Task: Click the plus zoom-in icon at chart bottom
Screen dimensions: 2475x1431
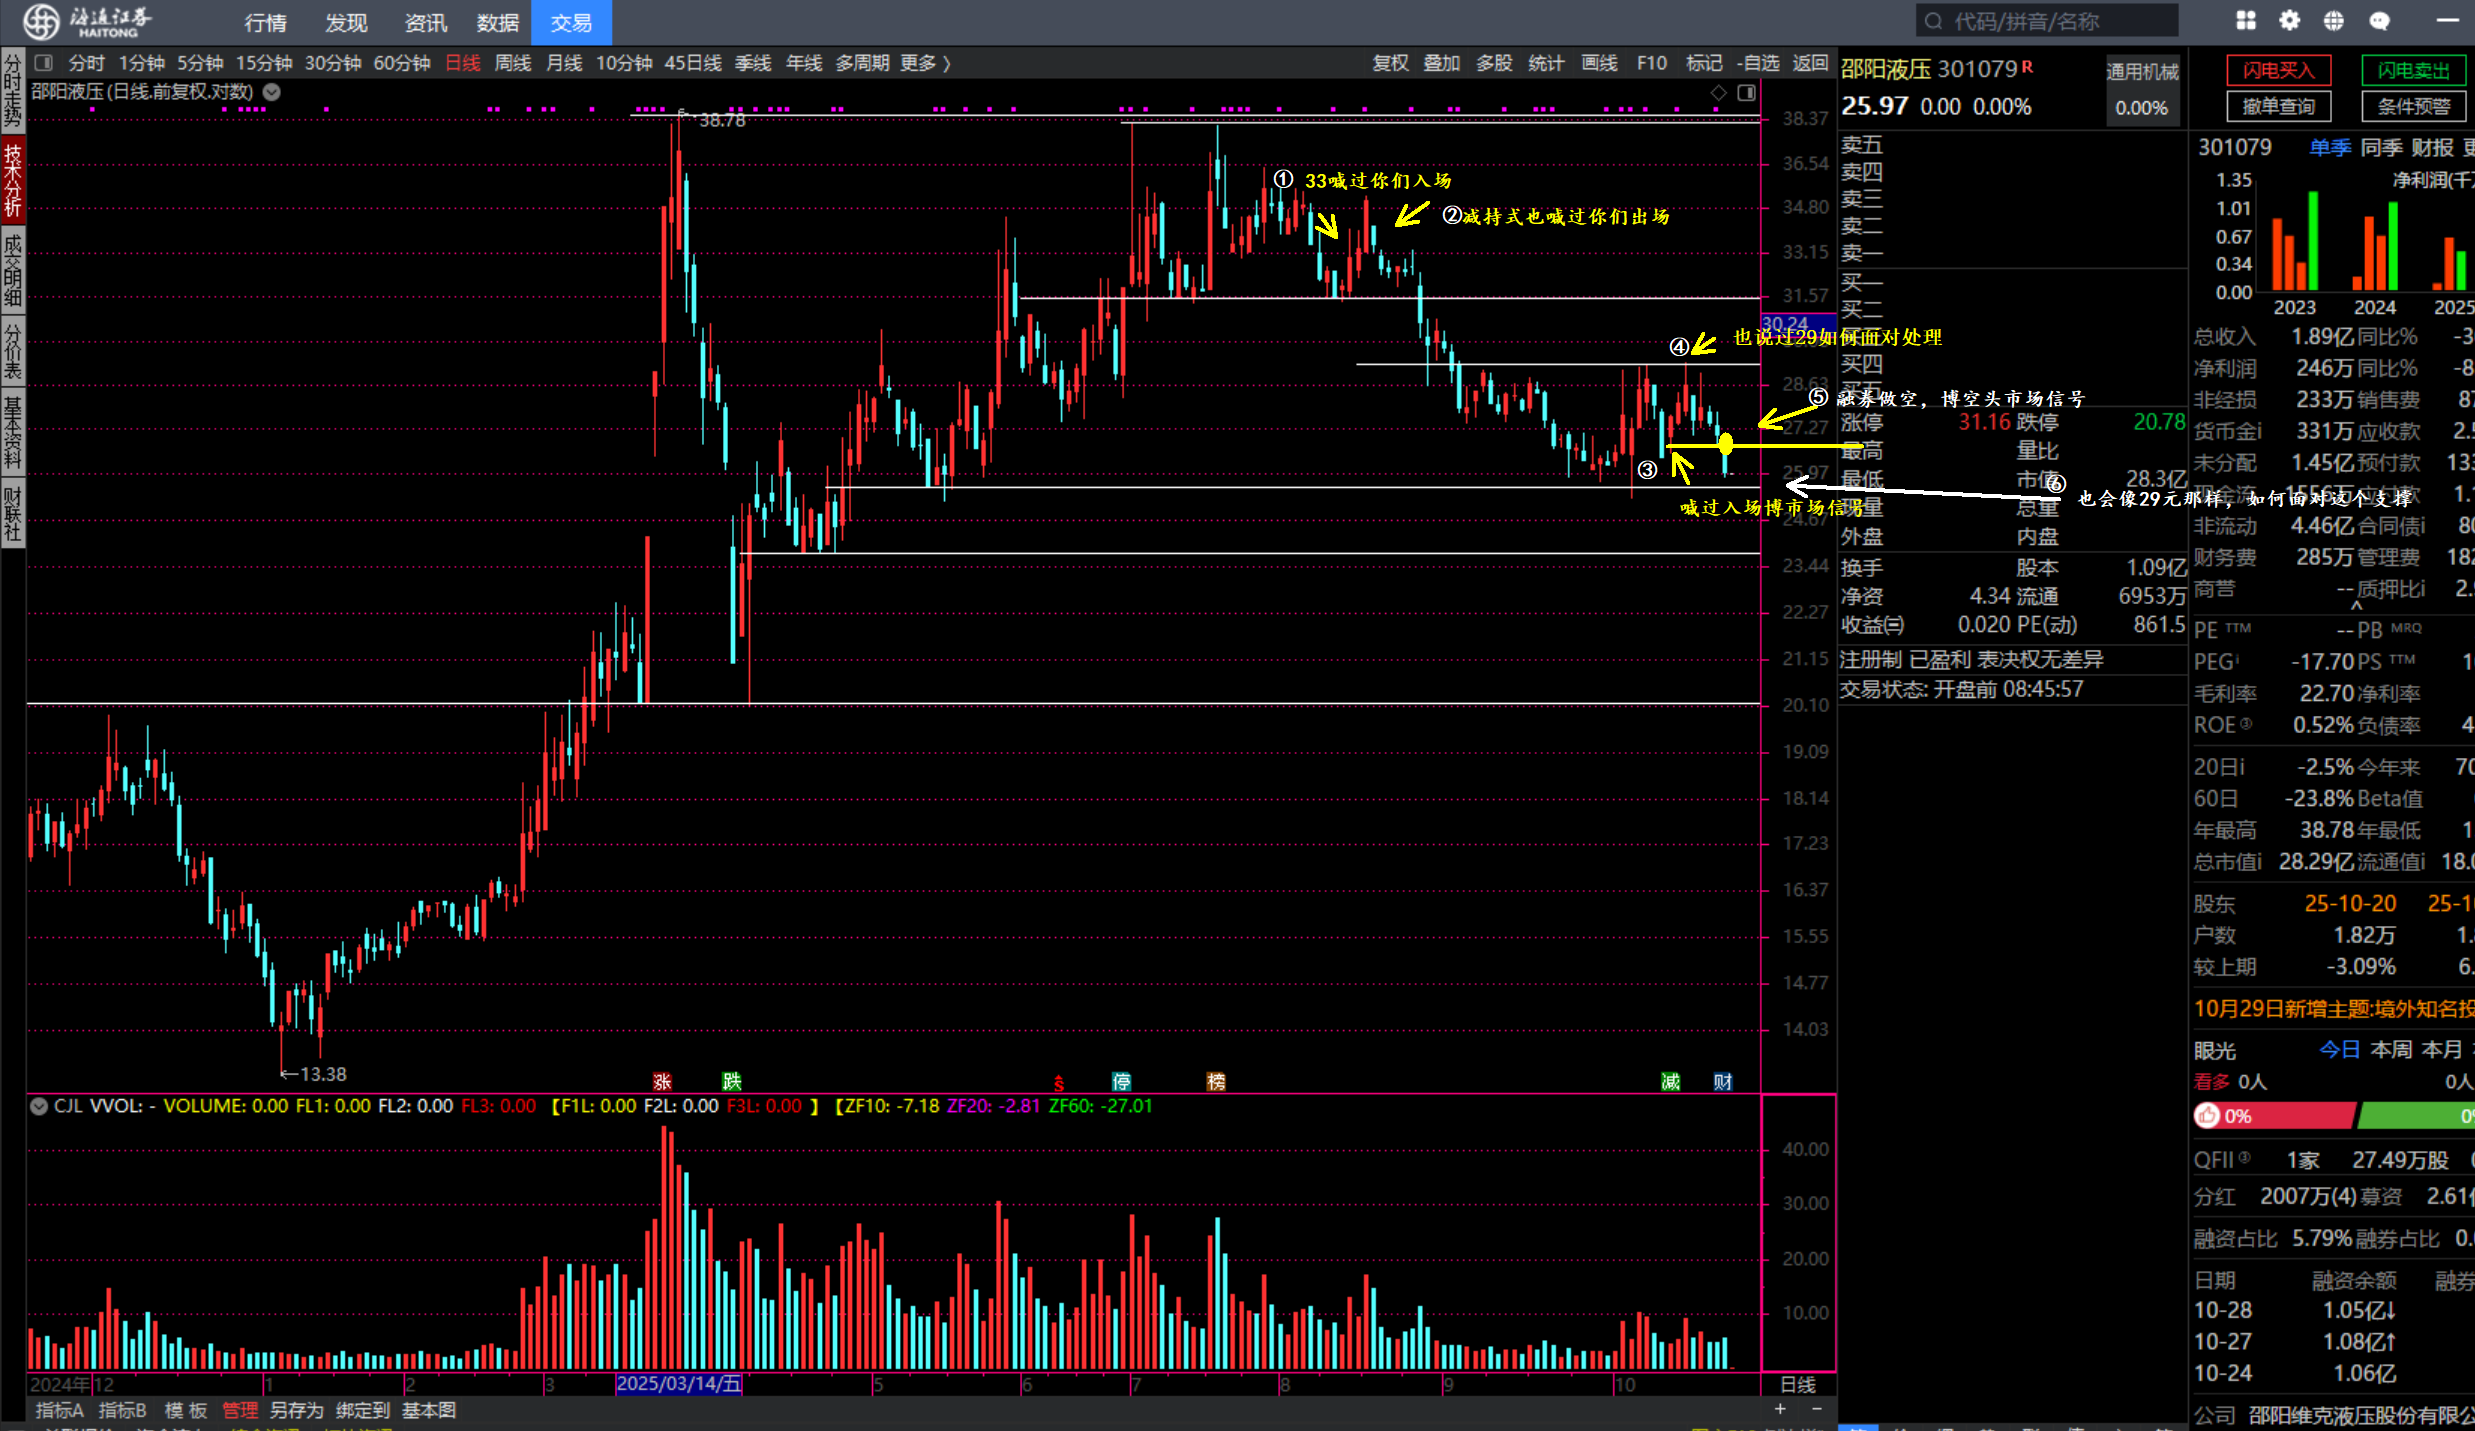Action: (1780, 1409)
